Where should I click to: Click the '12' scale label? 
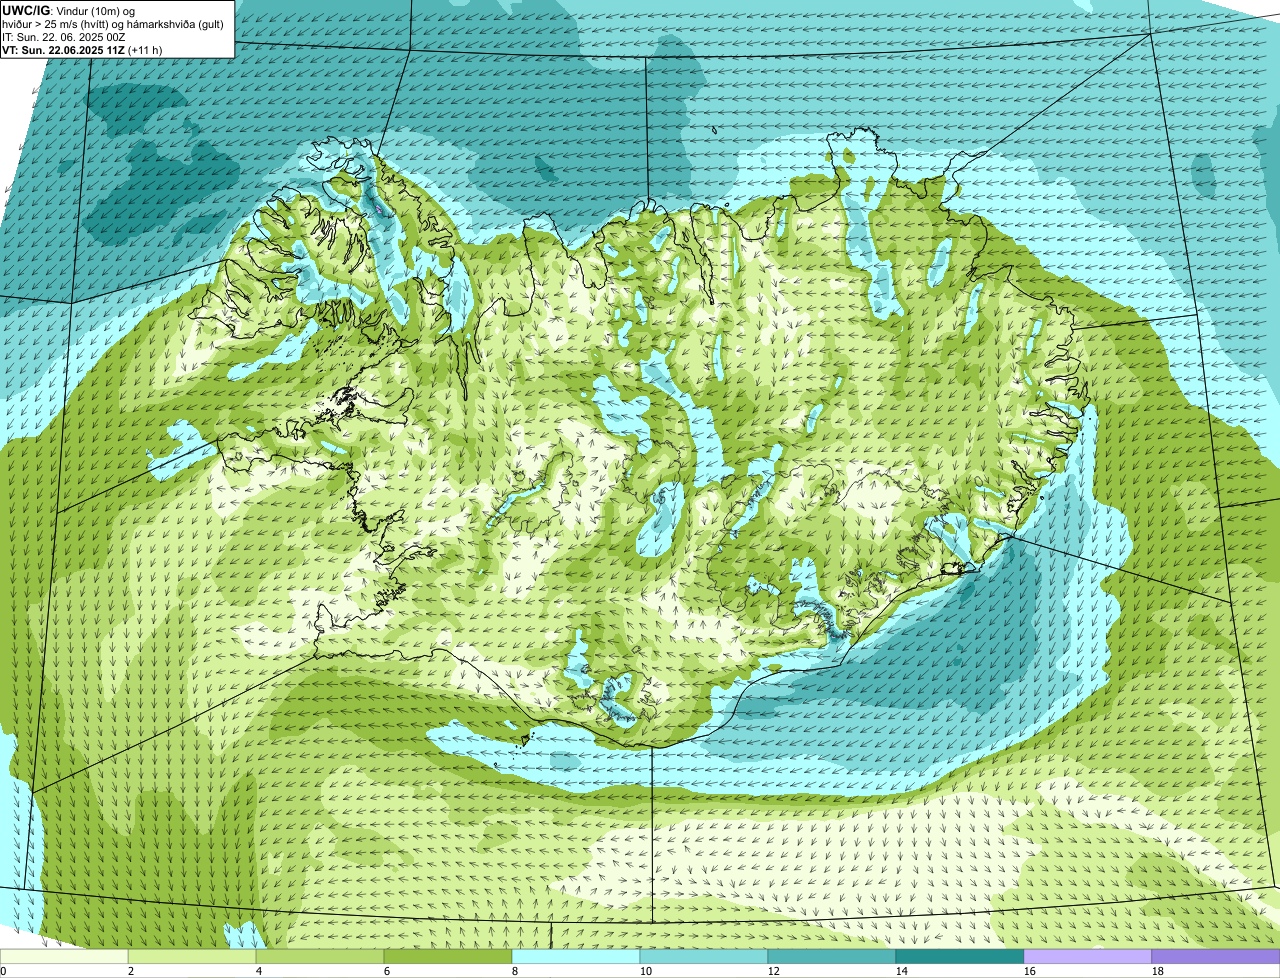pos(774,971)
